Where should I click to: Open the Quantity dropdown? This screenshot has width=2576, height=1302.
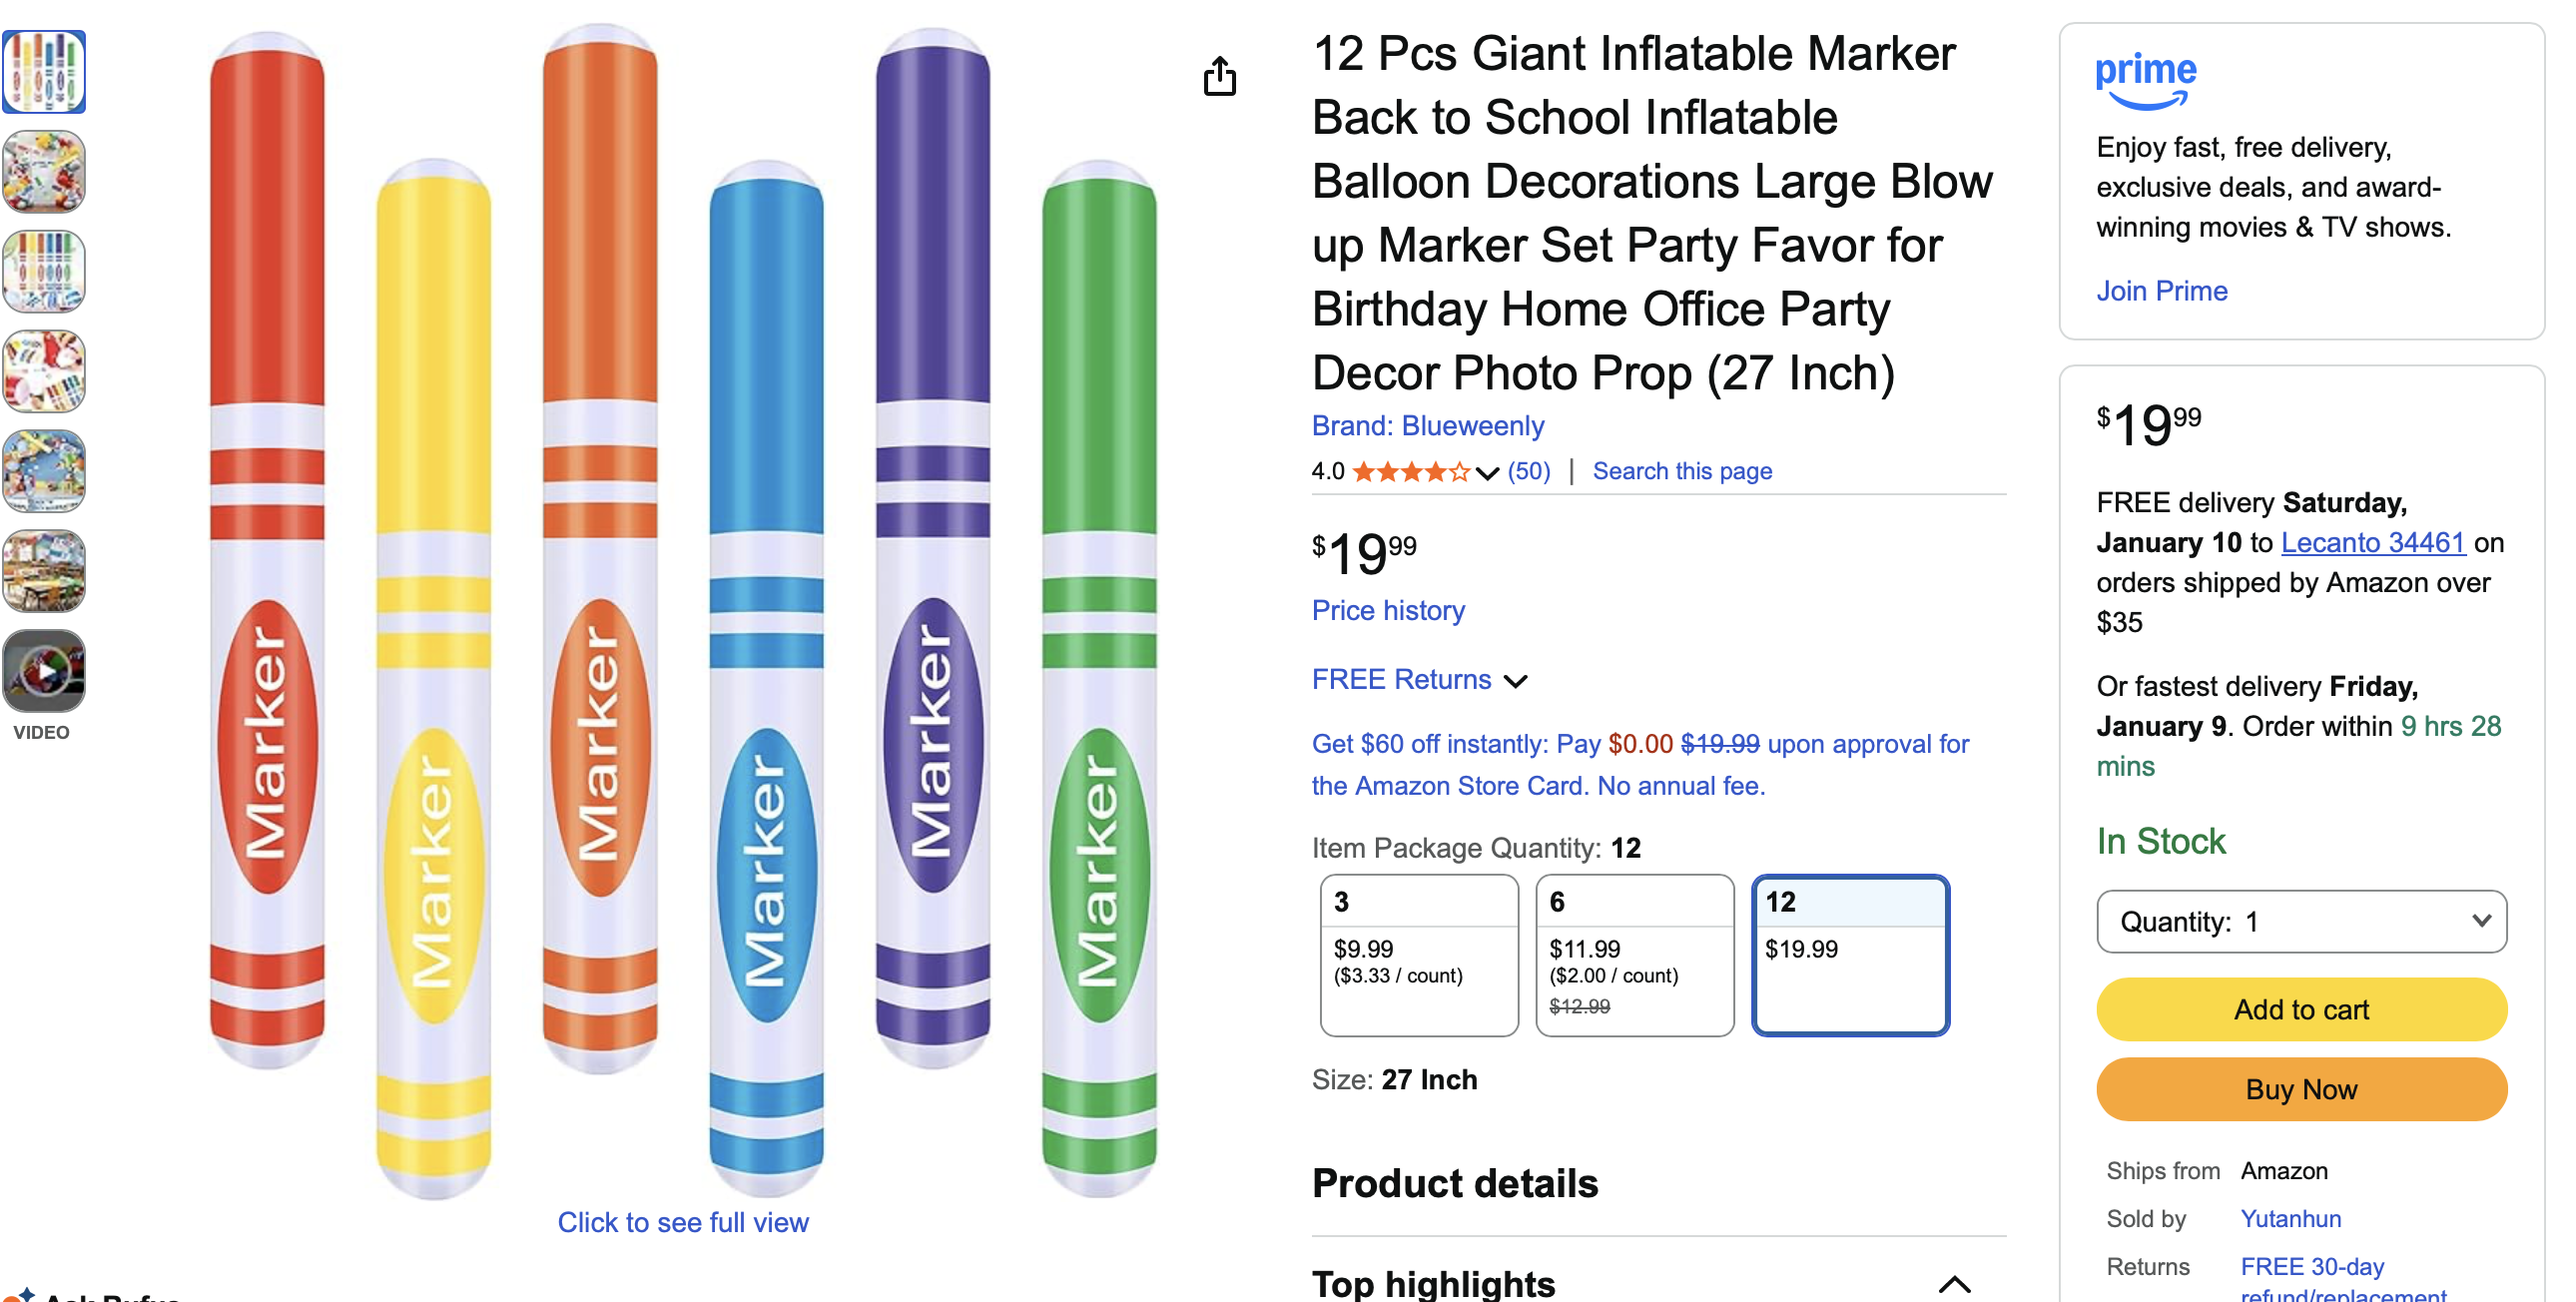tap(2300, 921)
